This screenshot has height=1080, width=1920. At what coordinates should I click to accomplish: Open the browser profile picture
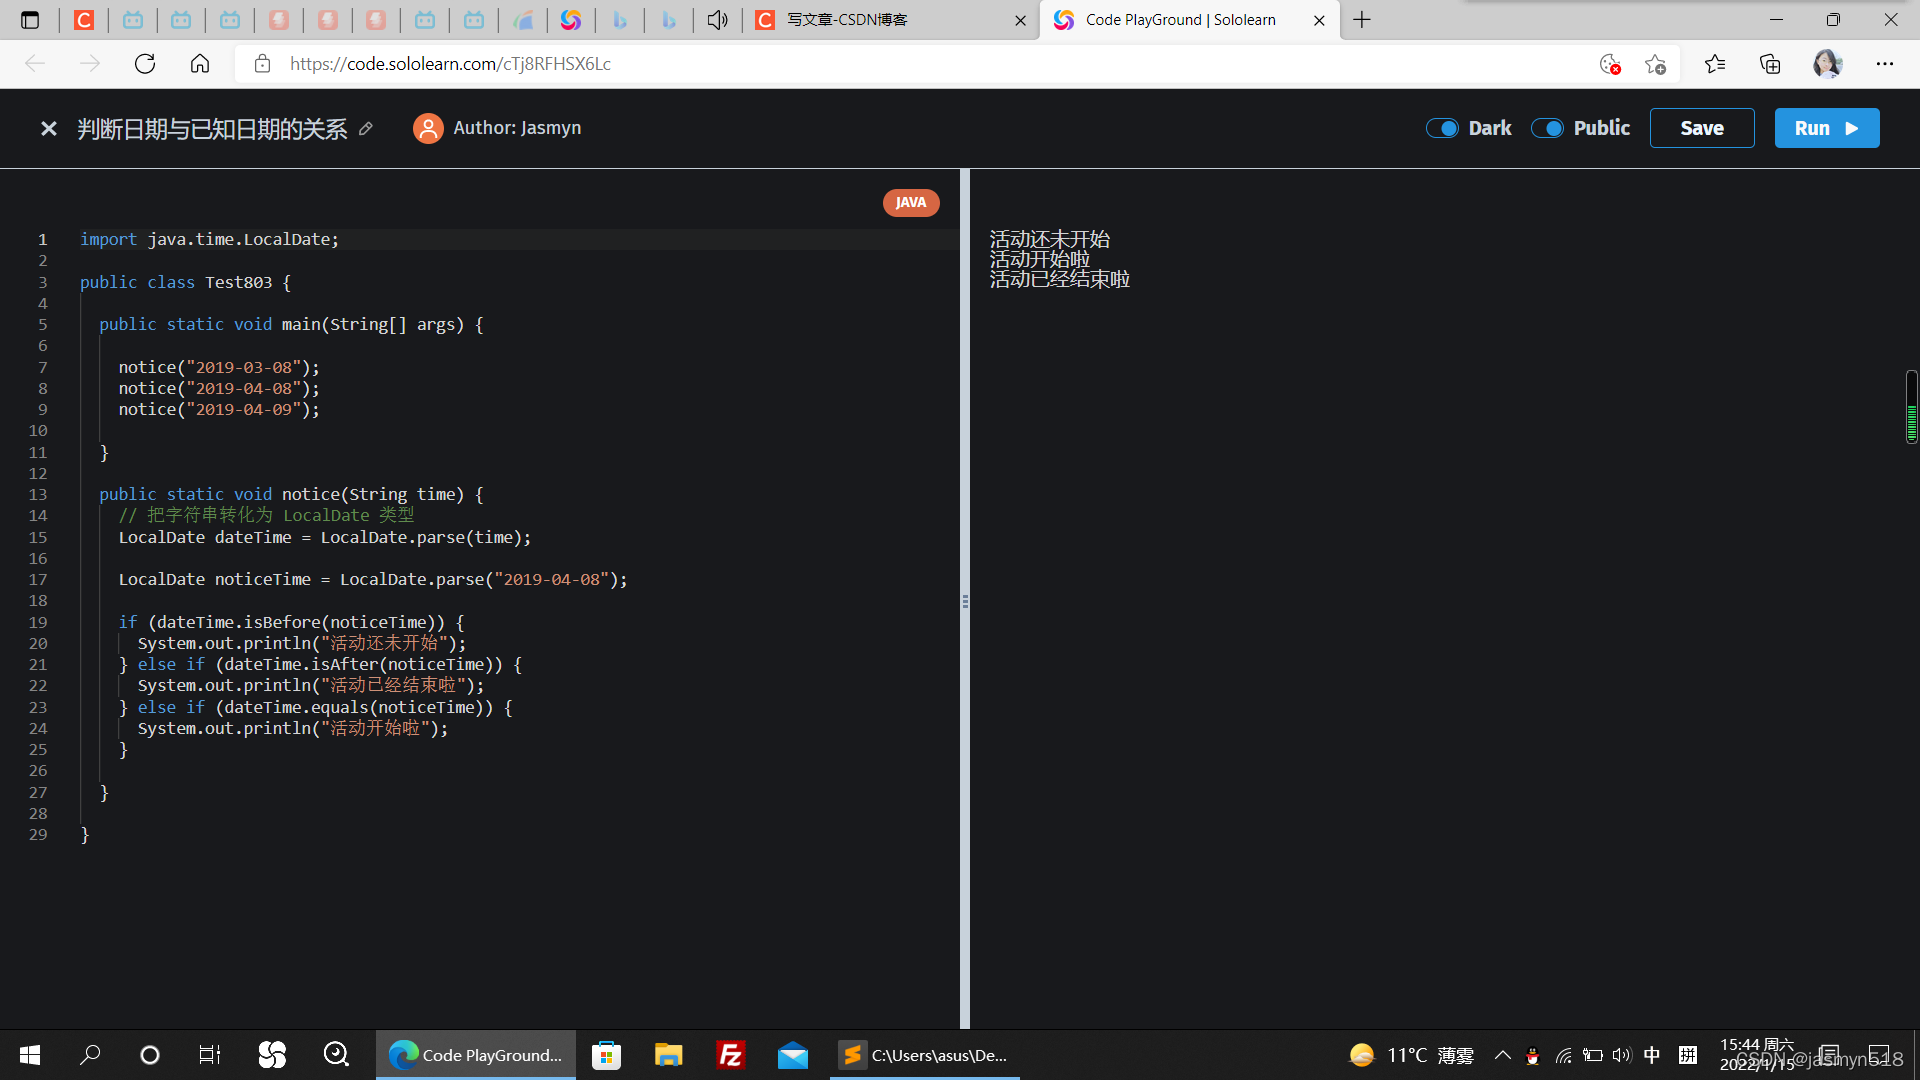pos(1827,64)
